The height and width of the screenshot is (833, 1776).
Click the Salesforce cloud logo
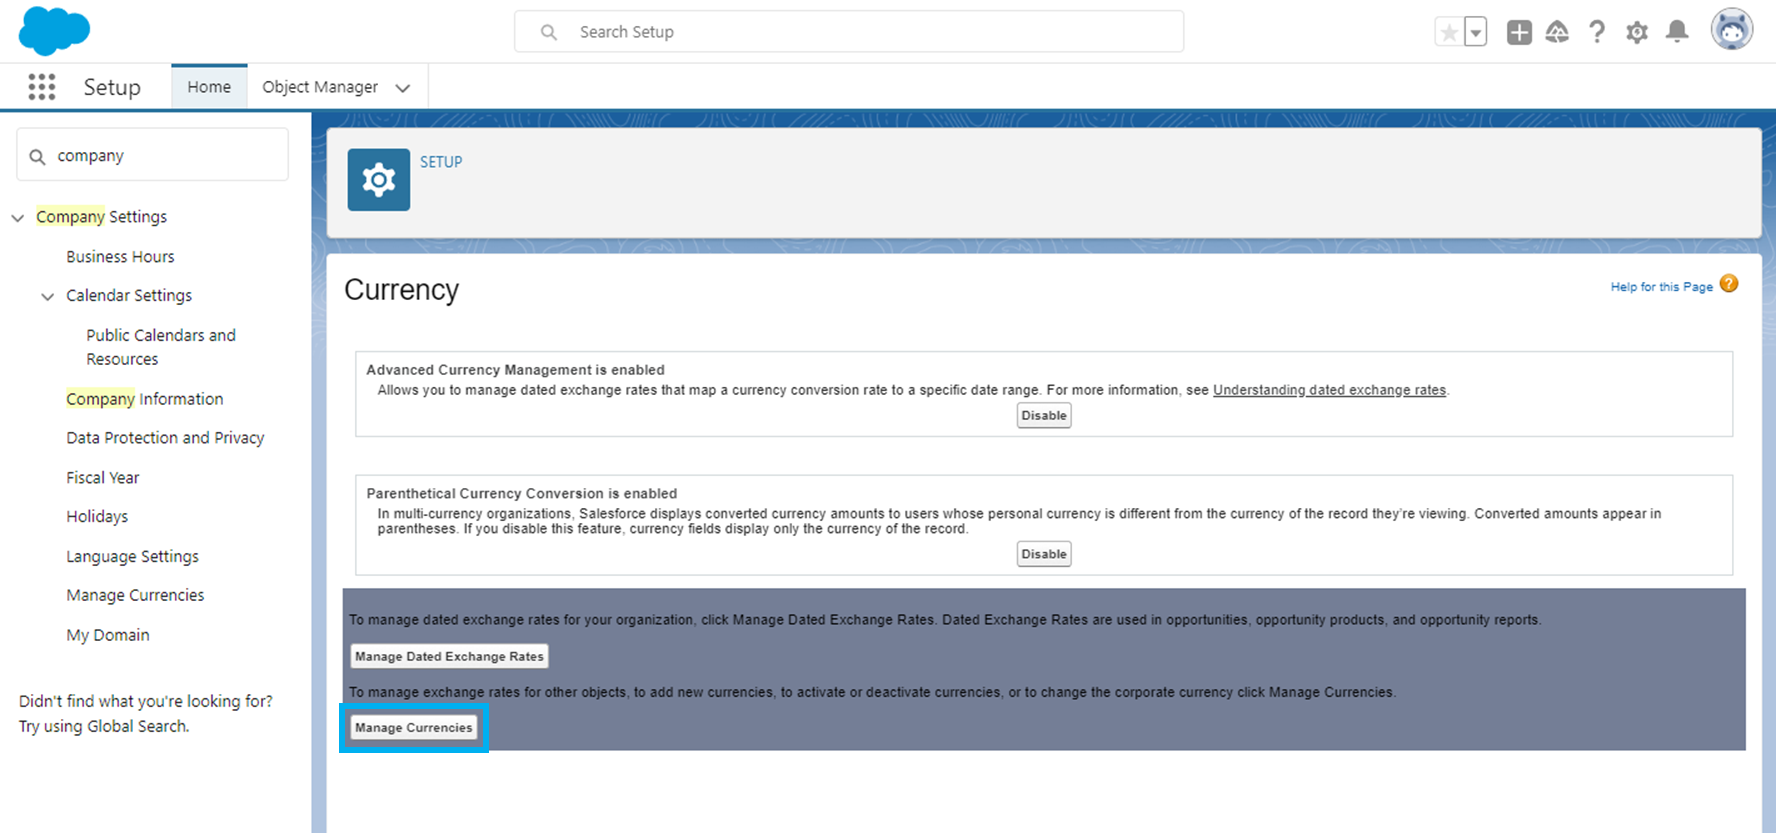54,30
